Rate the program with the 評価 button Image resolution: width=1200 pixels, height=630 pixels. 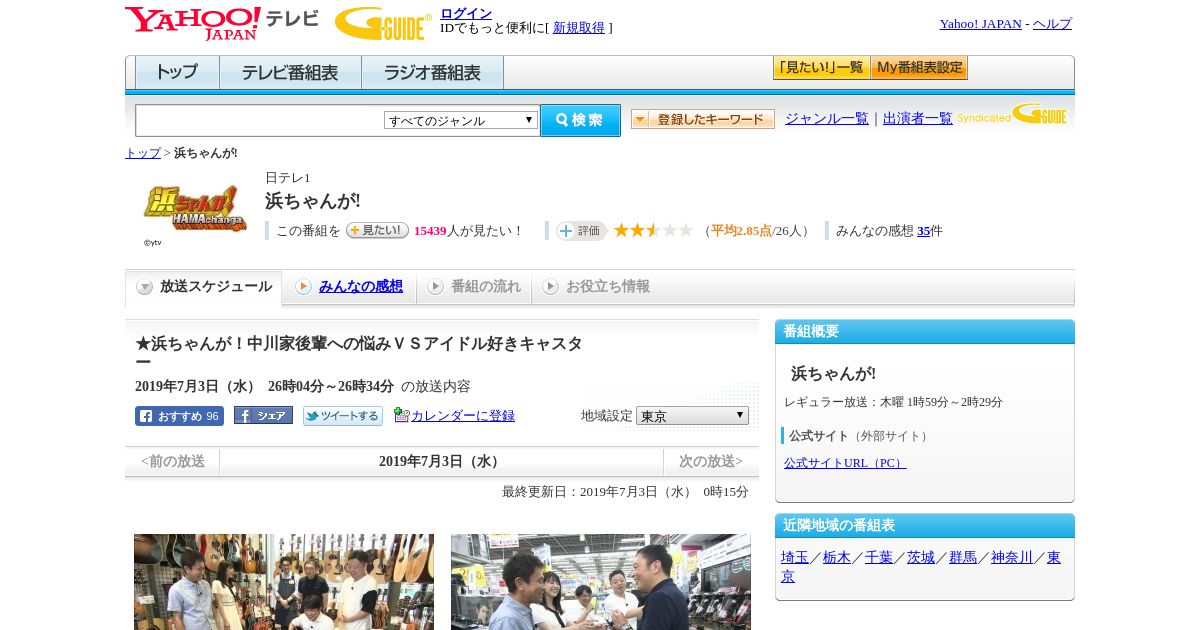point(582,231)
